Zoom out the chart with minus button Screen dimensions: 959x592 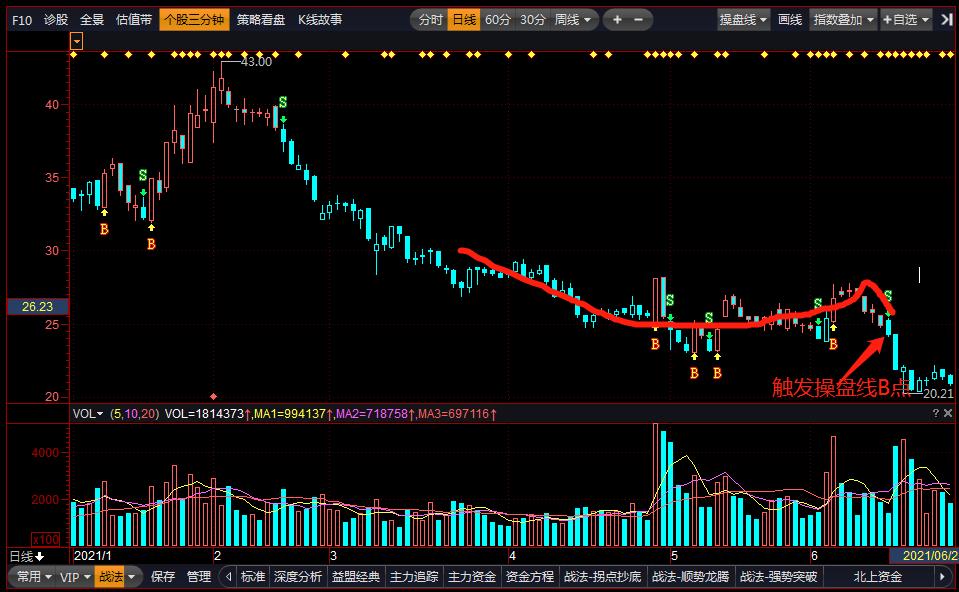click(x=639, y=20)
